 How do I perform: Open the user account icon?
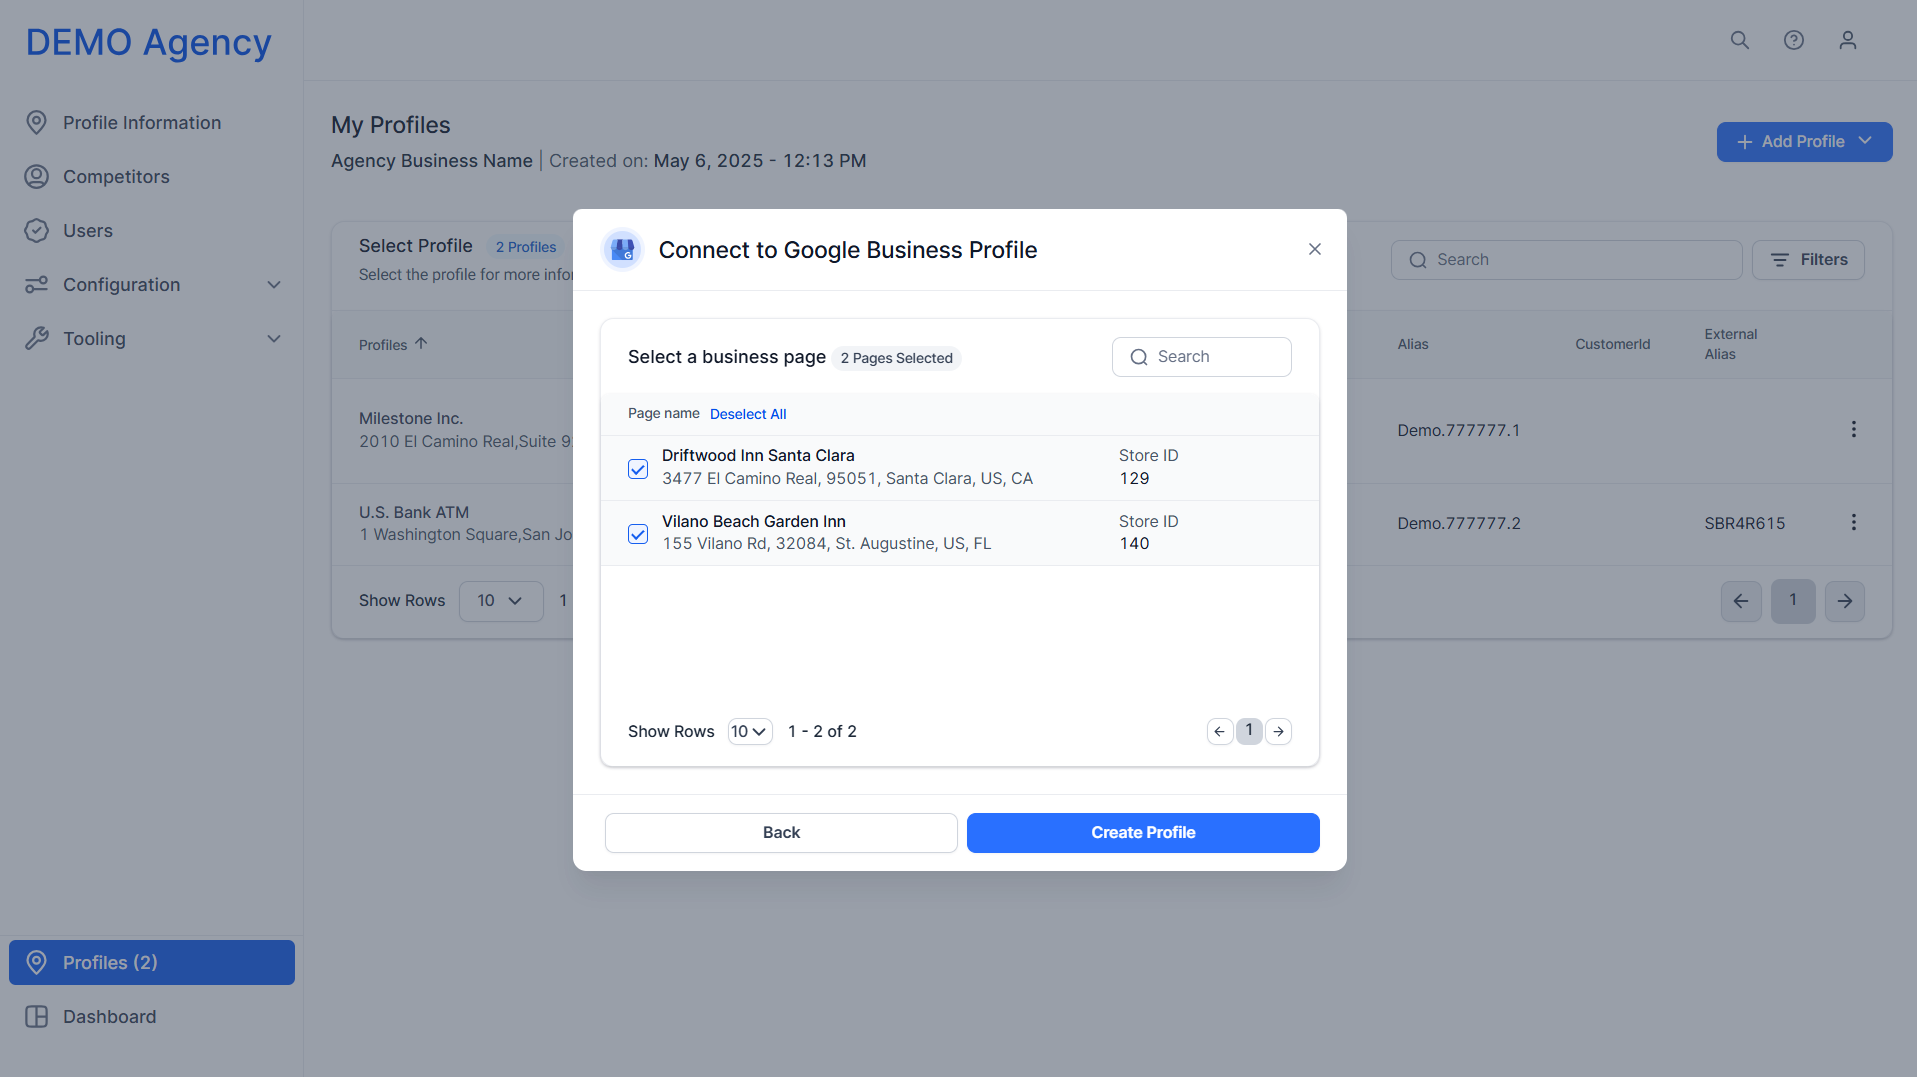click(x=1848, y=40)
